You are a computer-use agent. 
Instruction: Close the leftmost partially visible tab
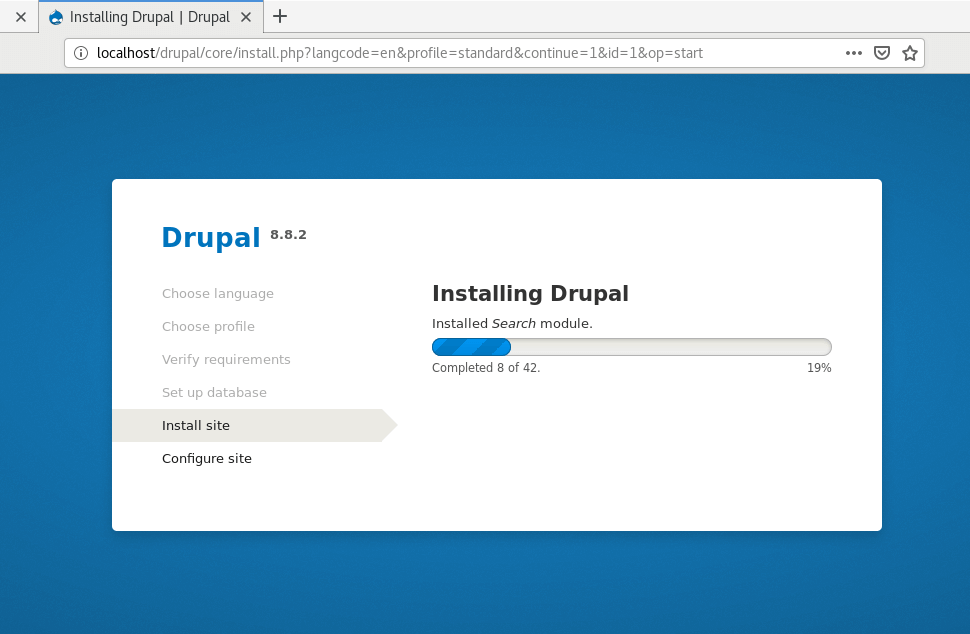tap(20, 17)
